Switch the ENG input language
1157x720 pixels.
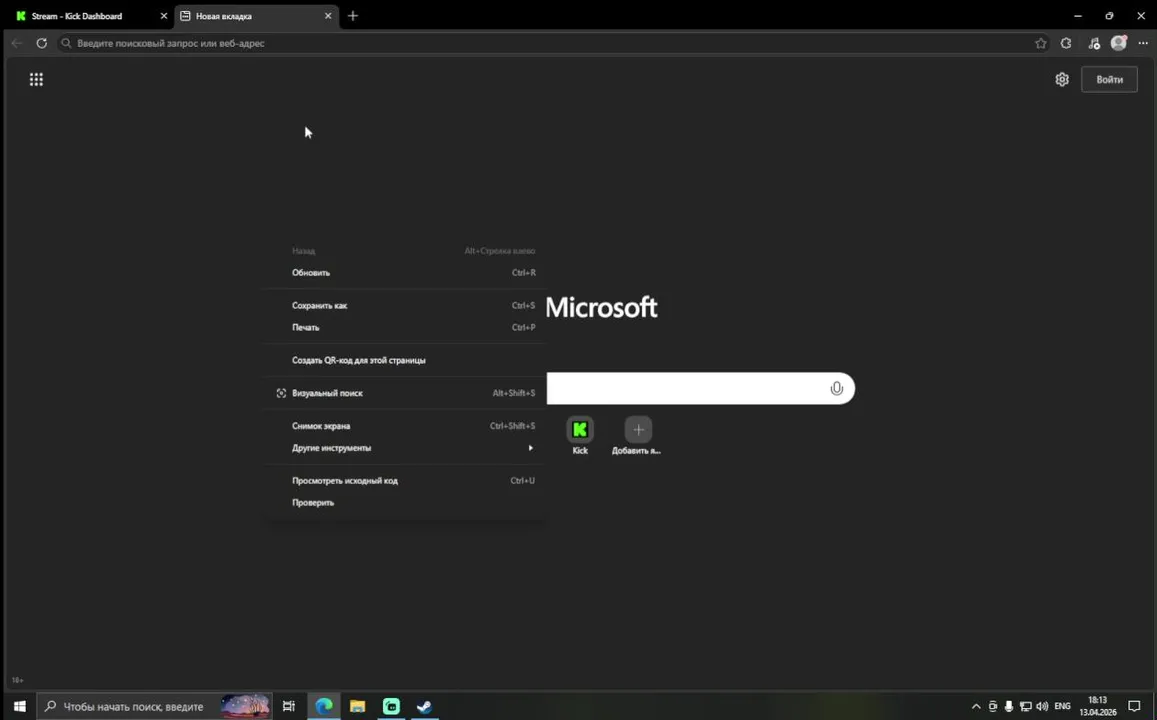click(x=1062, y=707)
